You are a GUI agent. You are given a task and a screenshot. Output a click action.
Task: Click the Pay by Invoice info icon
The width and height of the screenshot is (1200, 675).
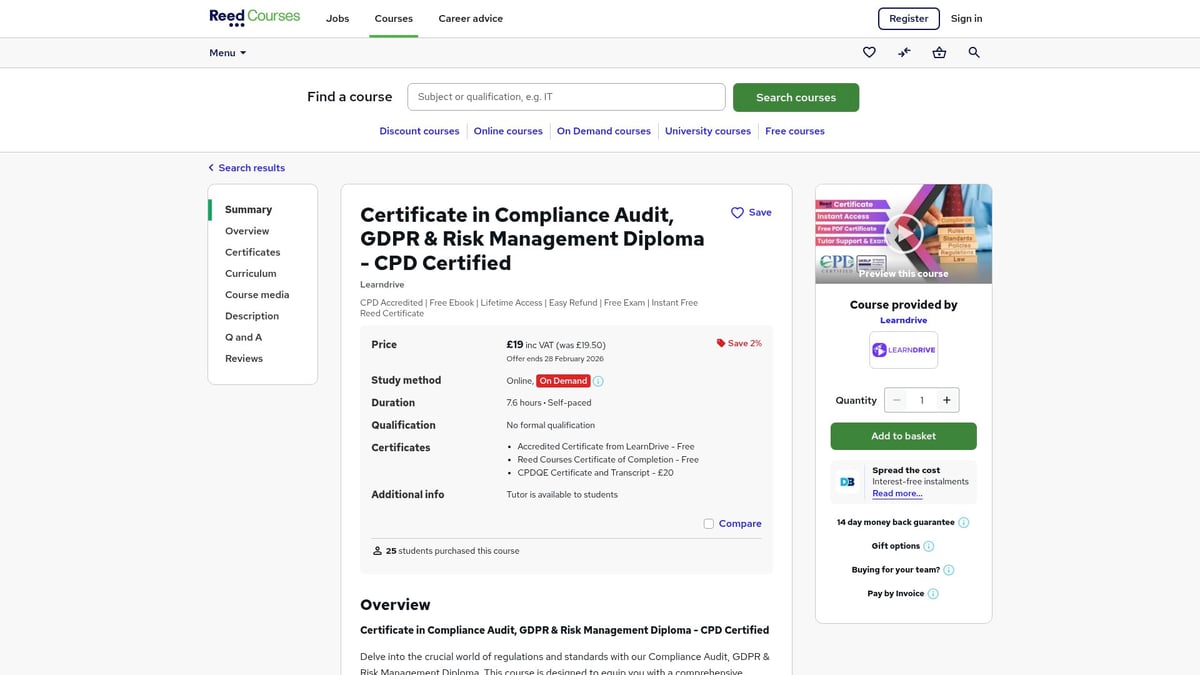932,593
